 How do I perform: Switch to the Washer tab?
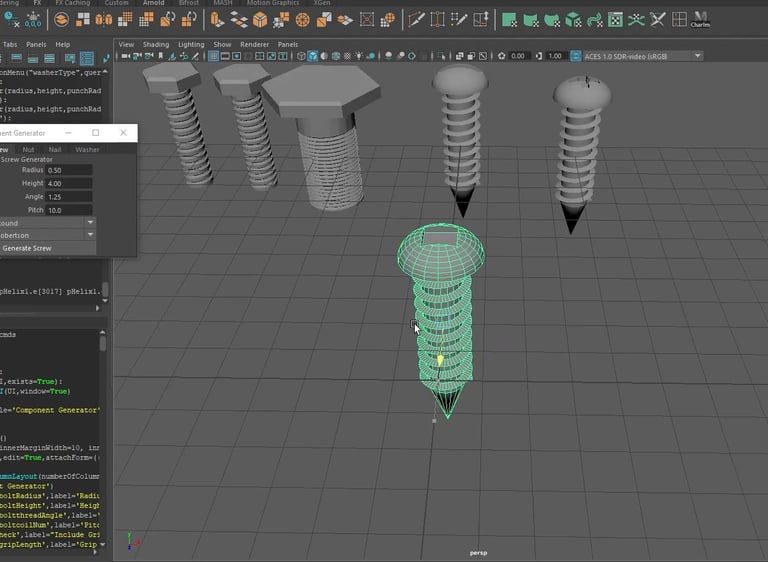[87, 149]
